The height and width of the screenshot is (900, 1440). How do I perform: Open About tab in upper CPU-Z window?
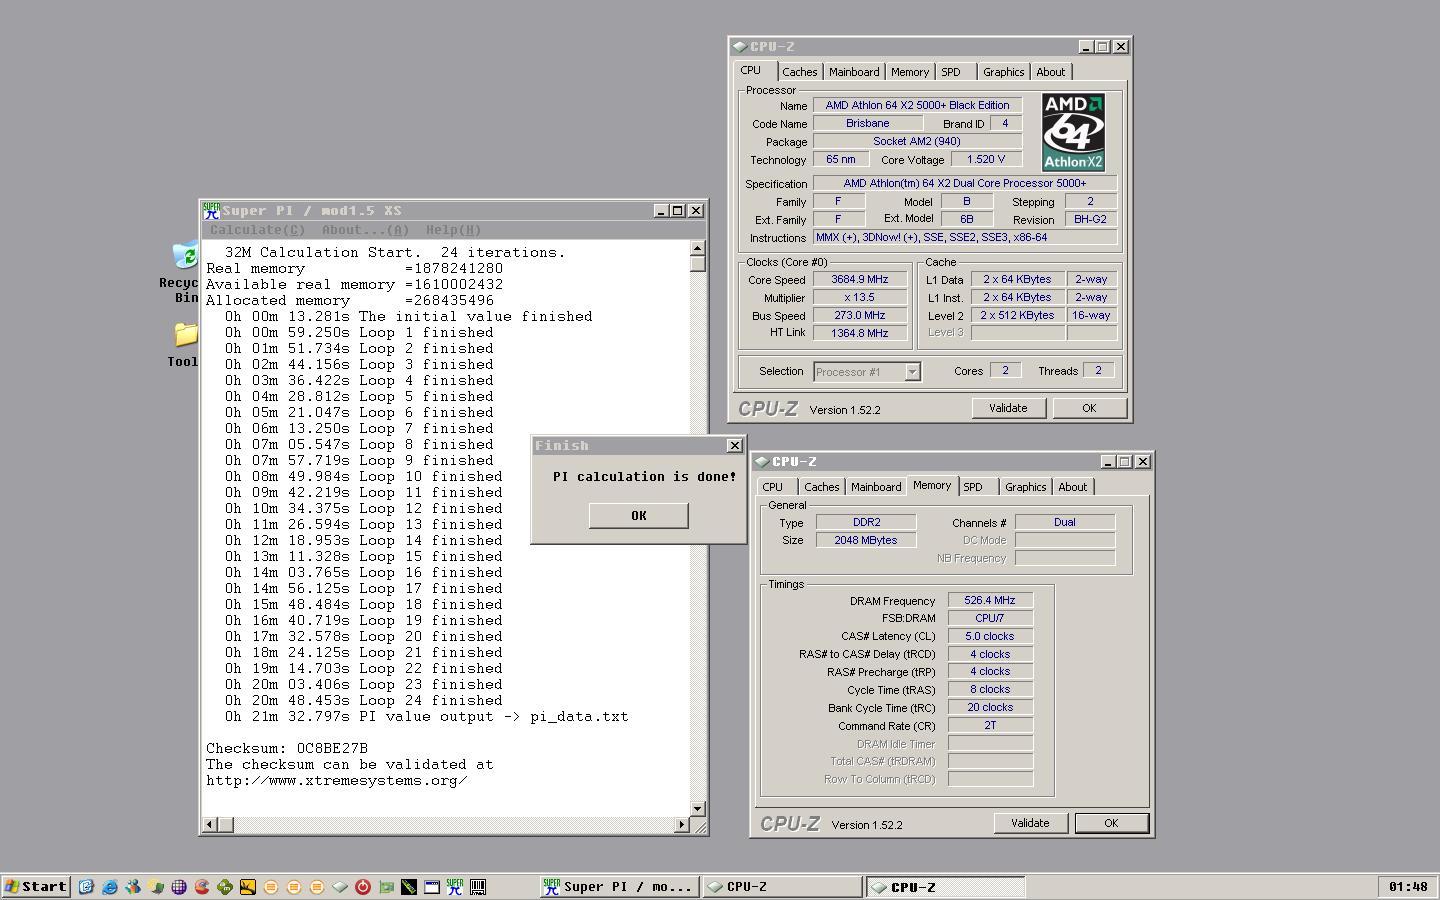1050,72
